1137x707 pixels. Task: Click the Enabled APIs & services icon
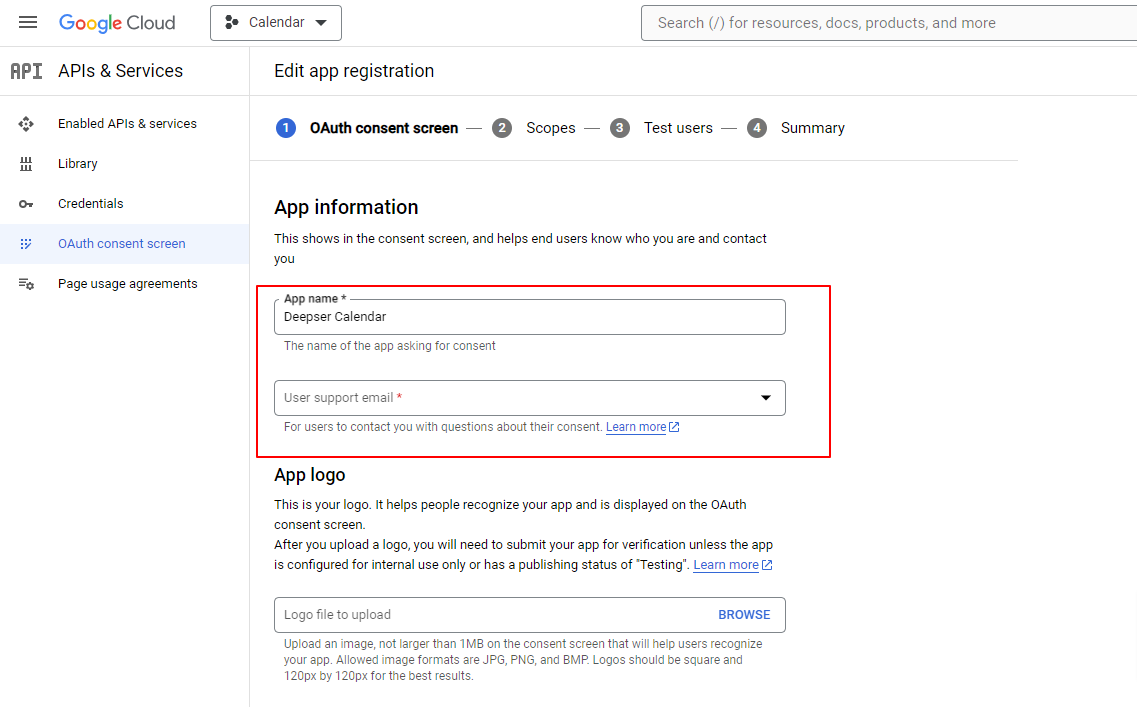point(26,124)
